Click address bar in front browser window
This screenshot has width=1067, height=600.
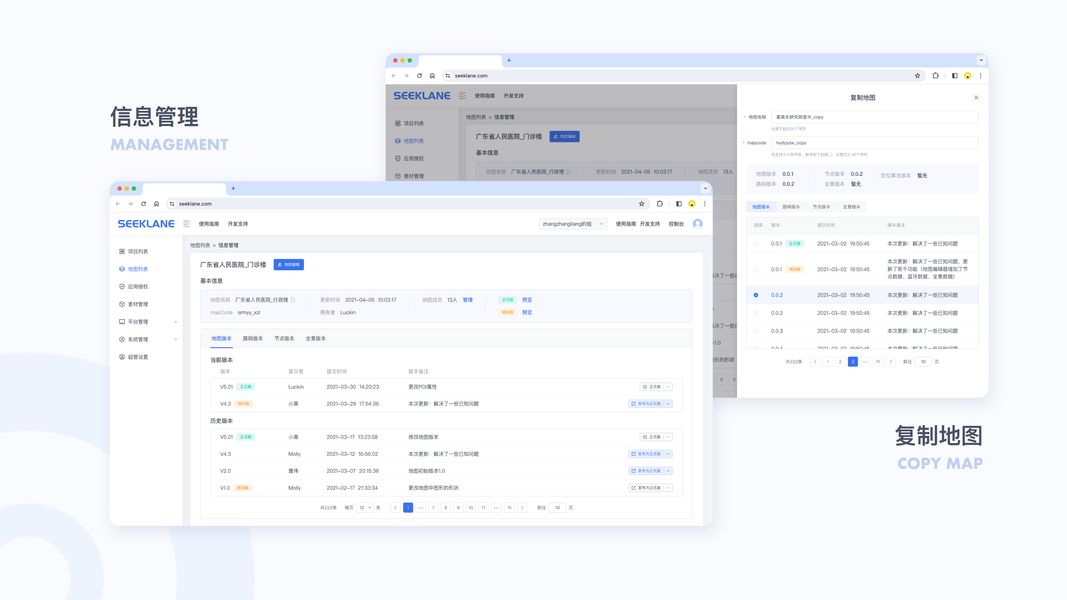[407, 203]
